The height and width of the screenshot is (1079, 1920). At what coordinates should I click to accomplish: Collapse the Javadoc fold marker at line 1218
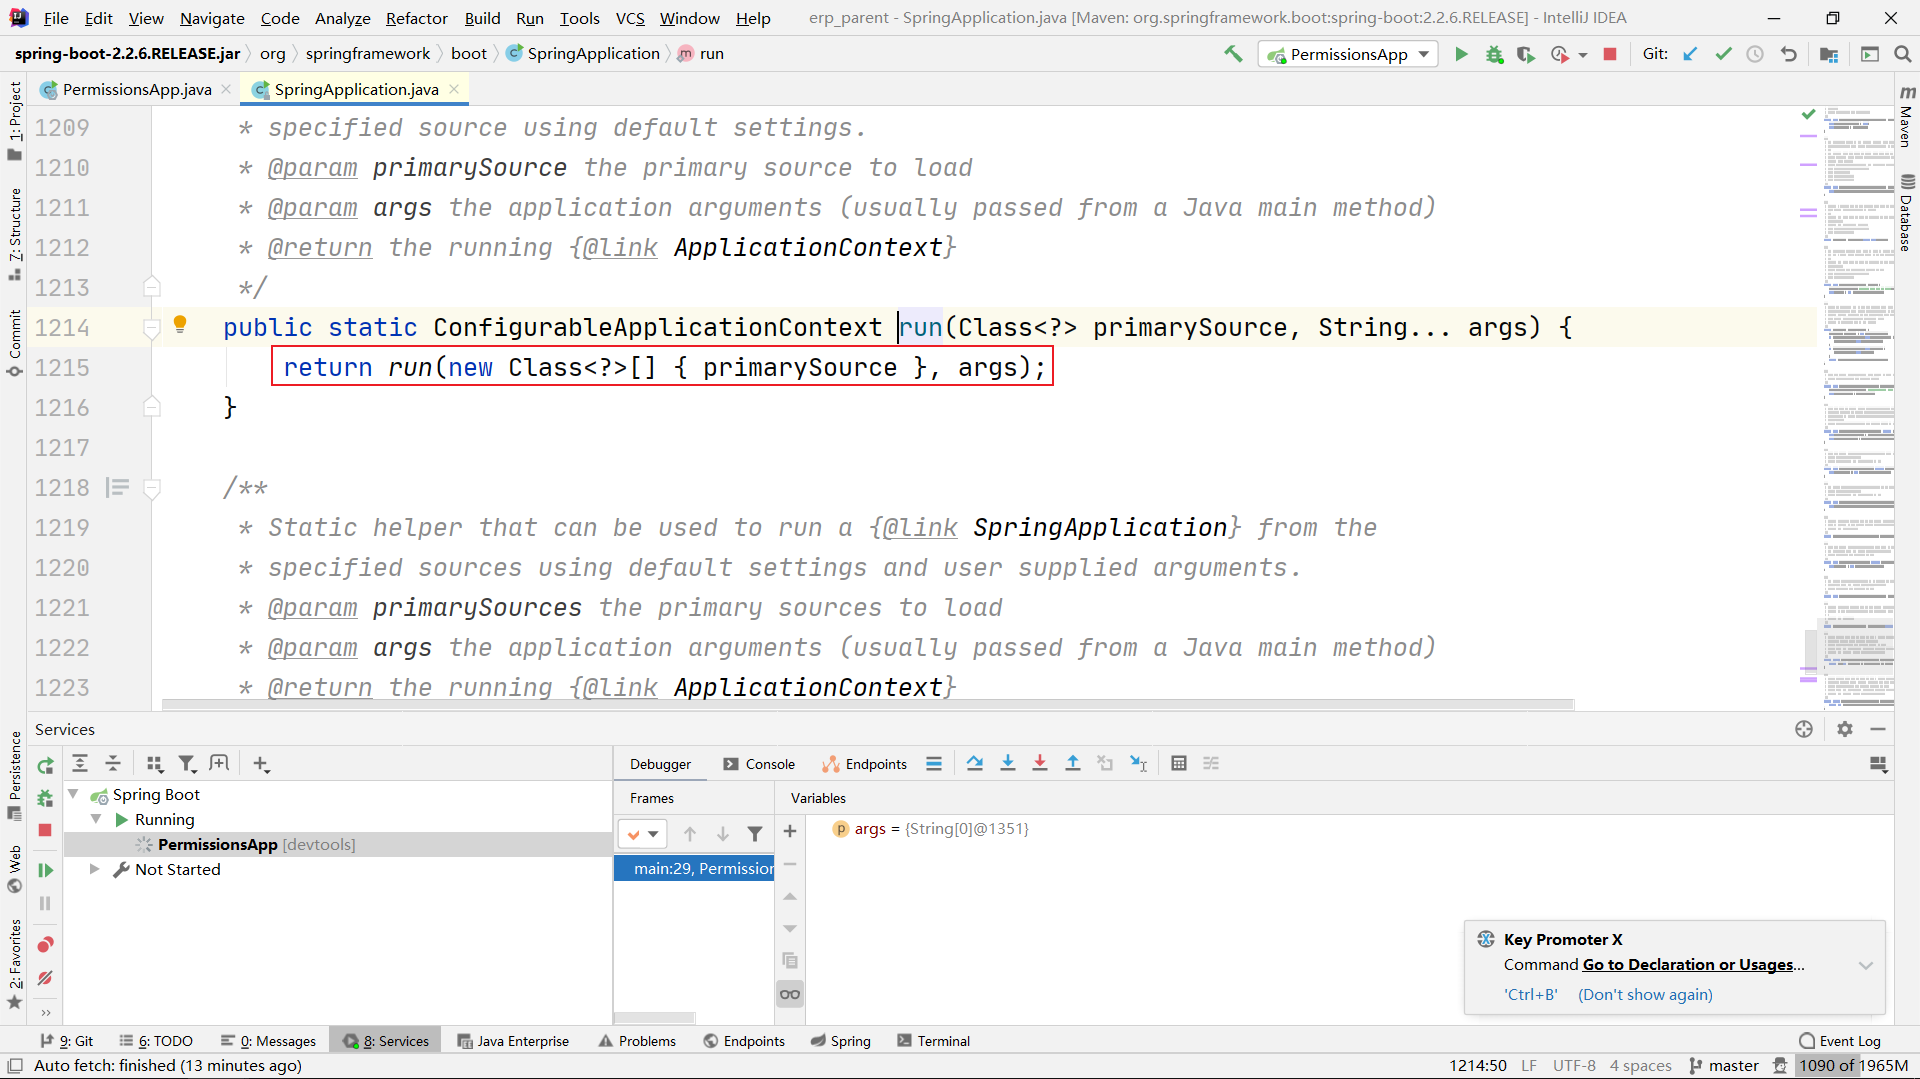tap(152, 488)
